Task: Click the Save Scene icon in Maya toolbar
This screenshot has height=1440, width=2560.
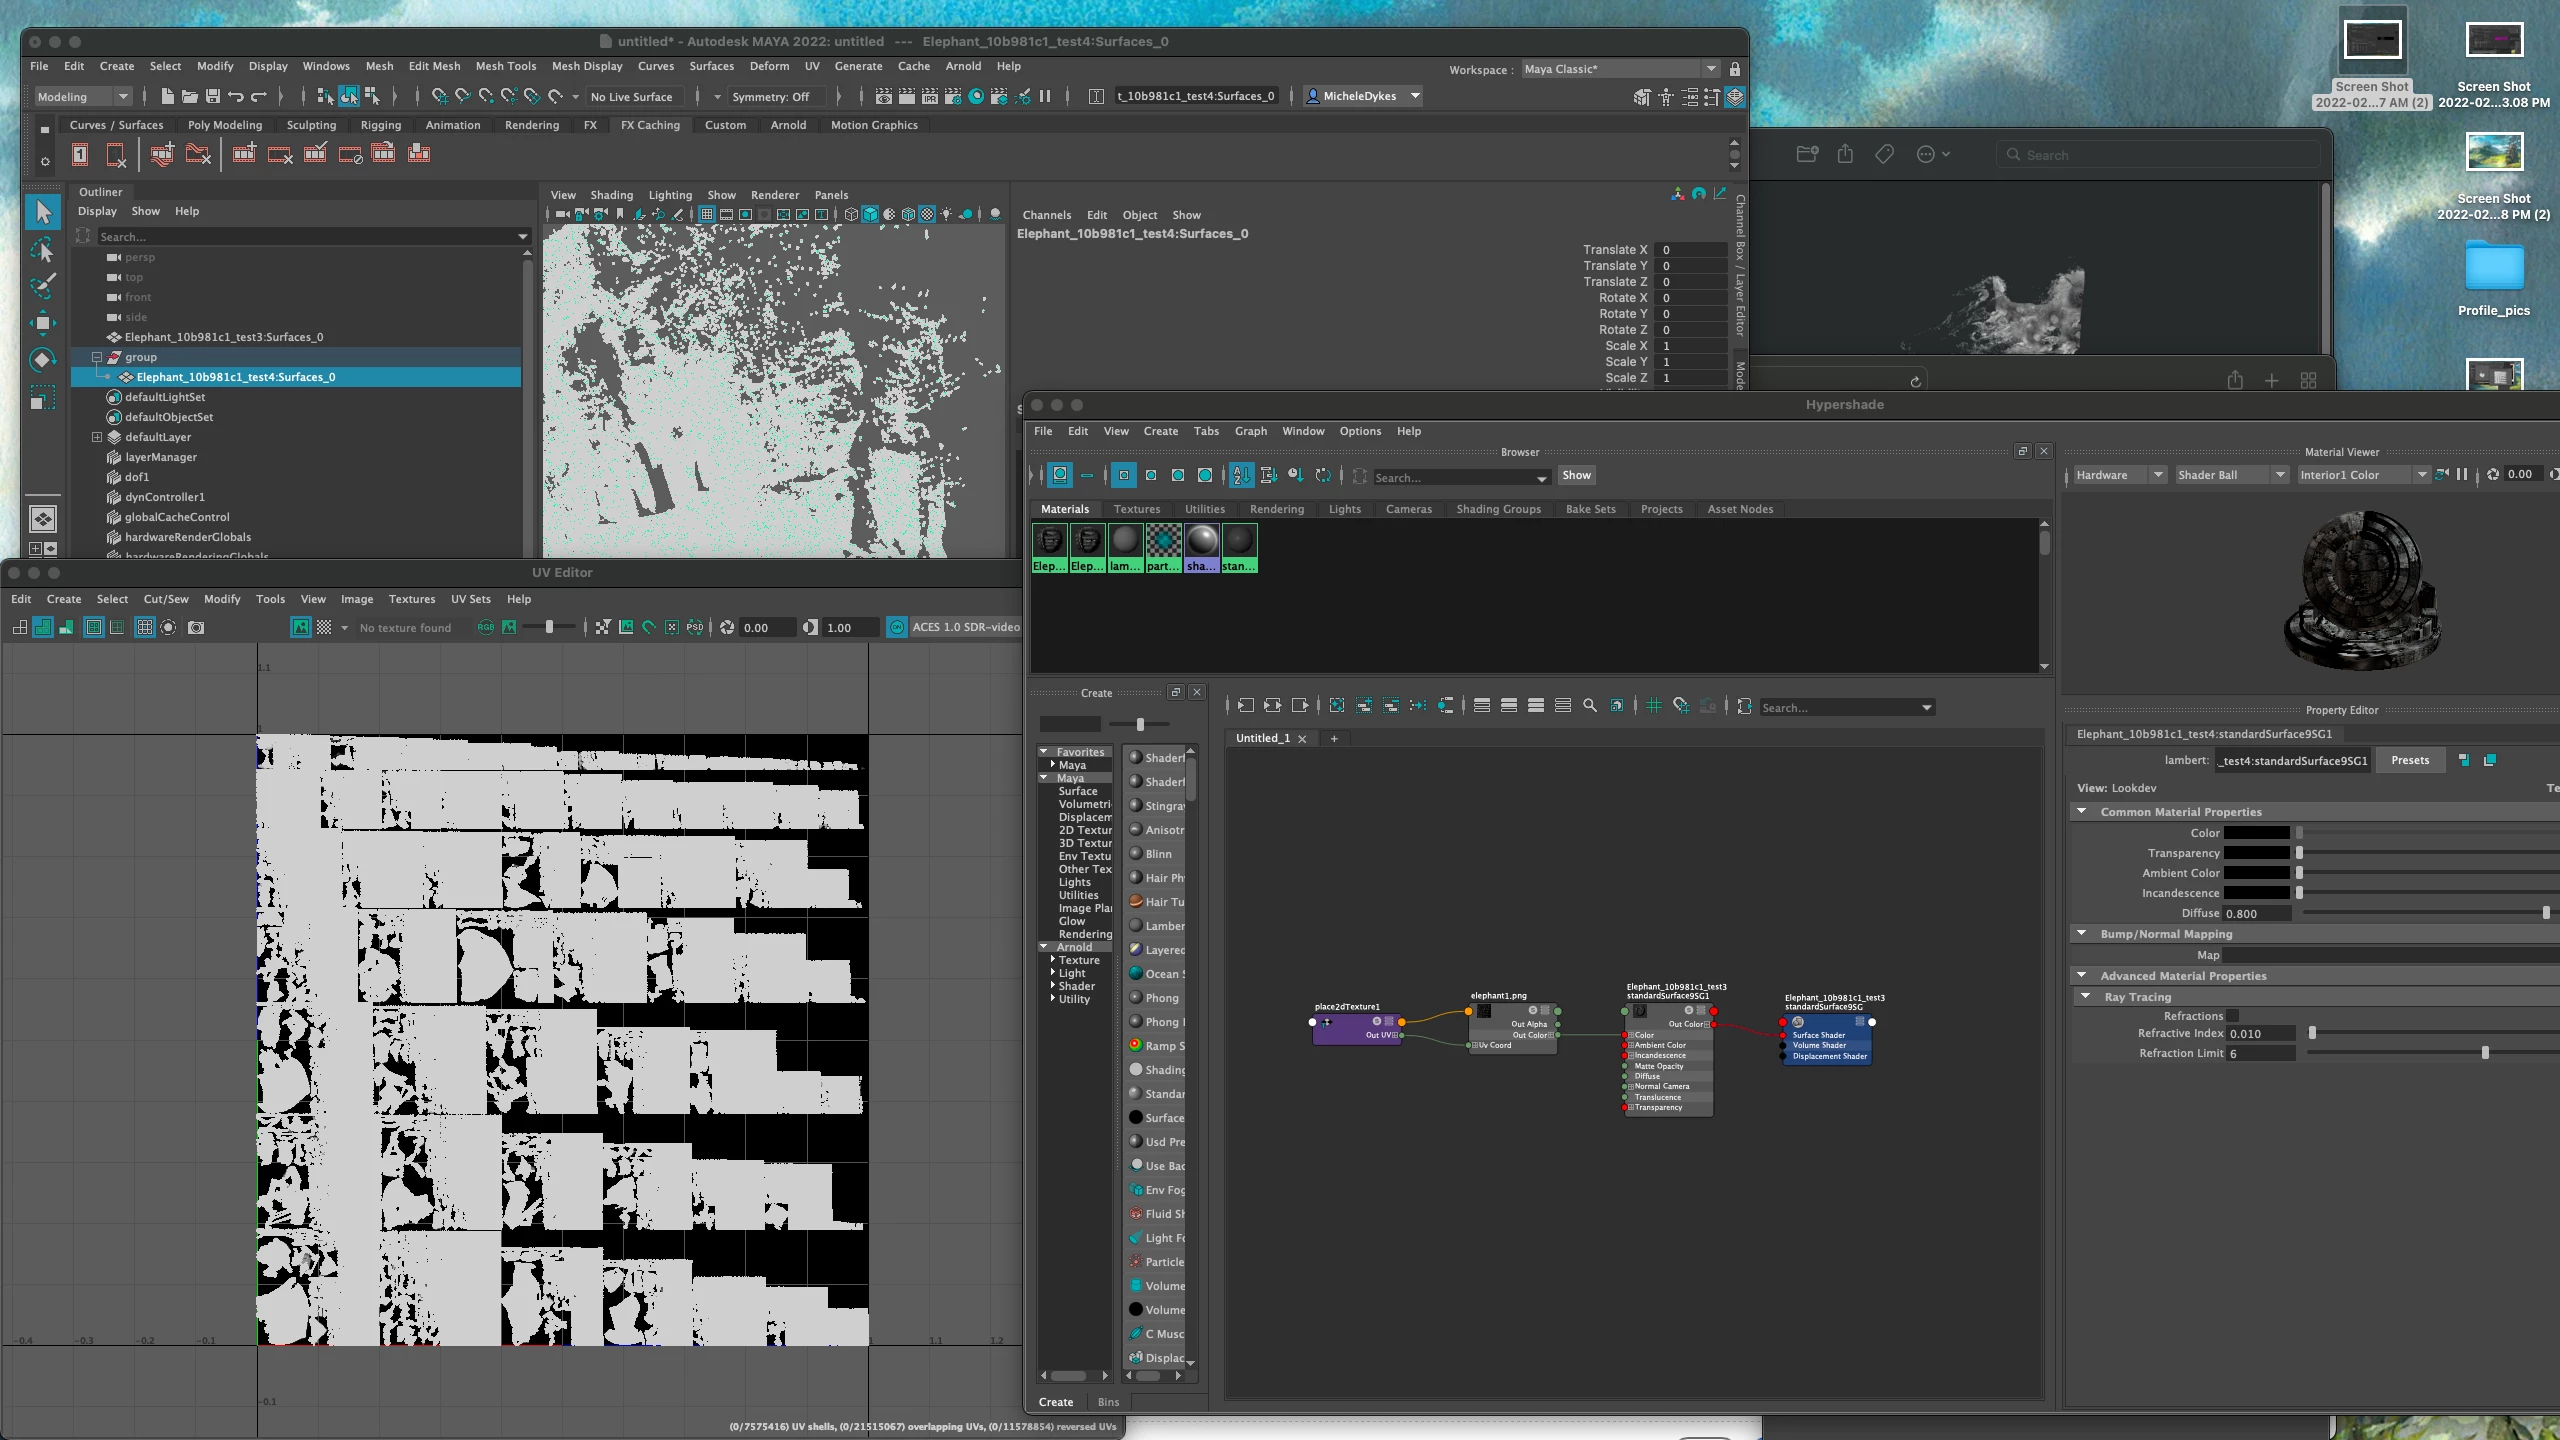Action: click(x=212, y=96)
